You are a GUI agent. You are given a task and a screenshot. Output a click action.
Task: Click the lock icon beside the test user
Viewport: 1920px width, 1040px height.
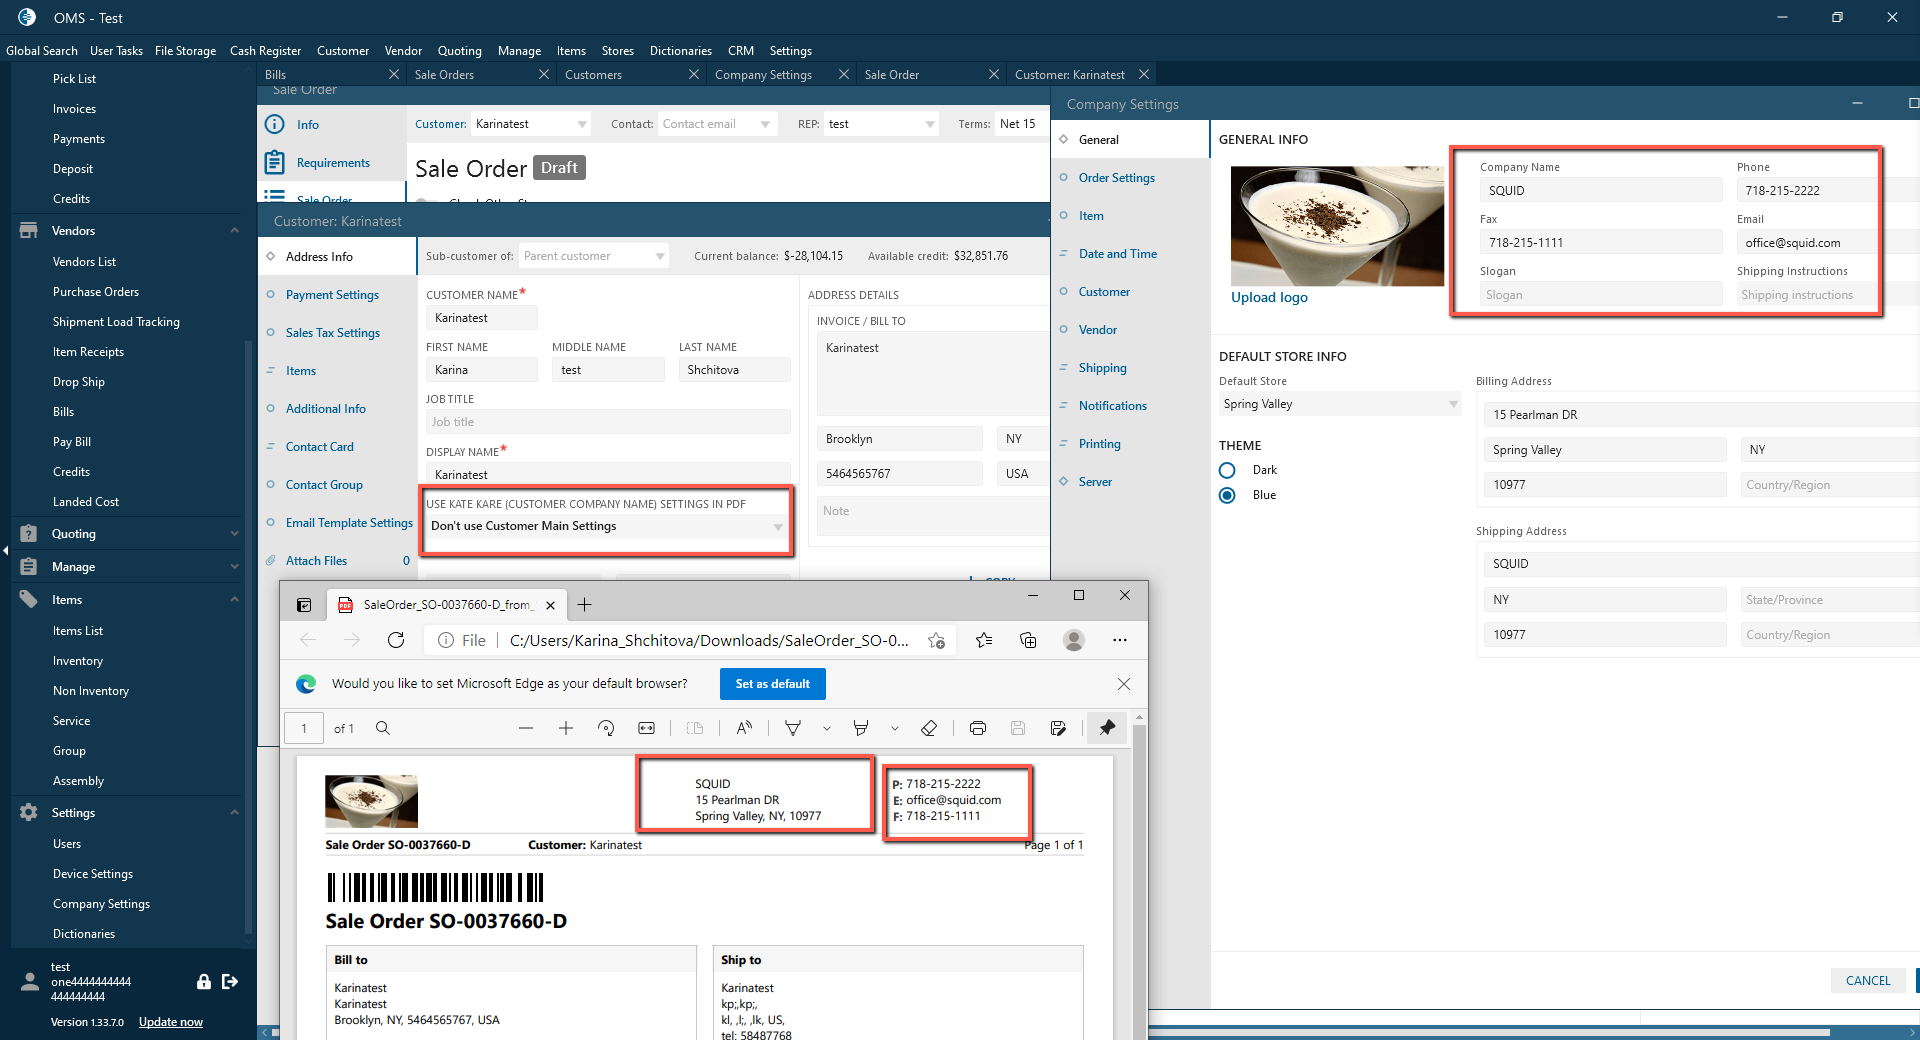pyautogui.click(x=204, y=982)
